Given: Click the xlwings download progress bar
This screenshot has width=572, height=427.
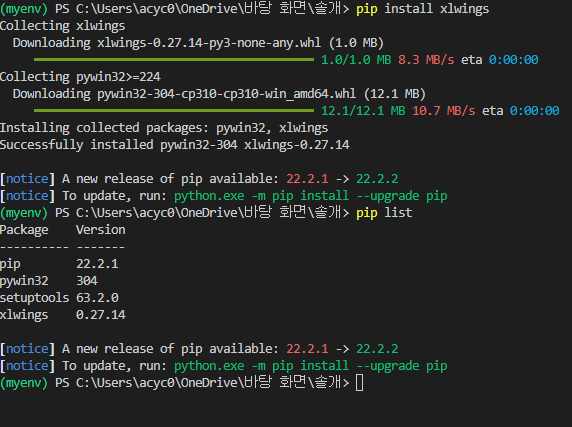Looking at the screenshot, I should pyautogui.click(x=174, y=59).
